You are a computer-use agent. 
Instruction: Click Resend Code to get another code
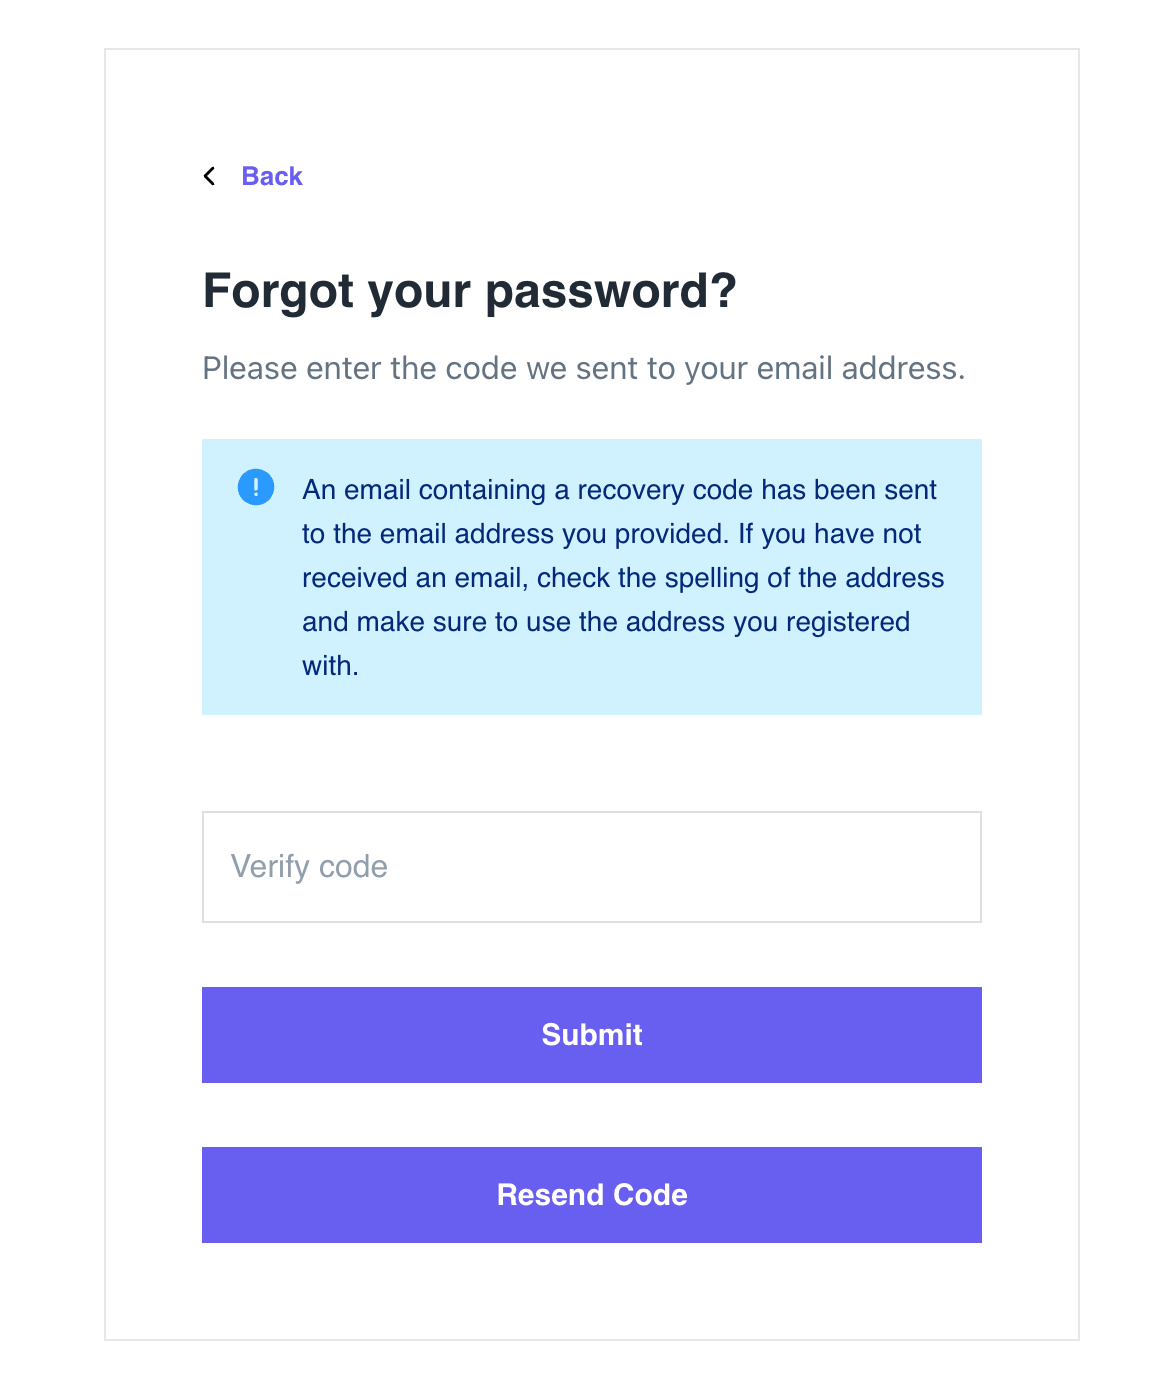pos(591,1195)
